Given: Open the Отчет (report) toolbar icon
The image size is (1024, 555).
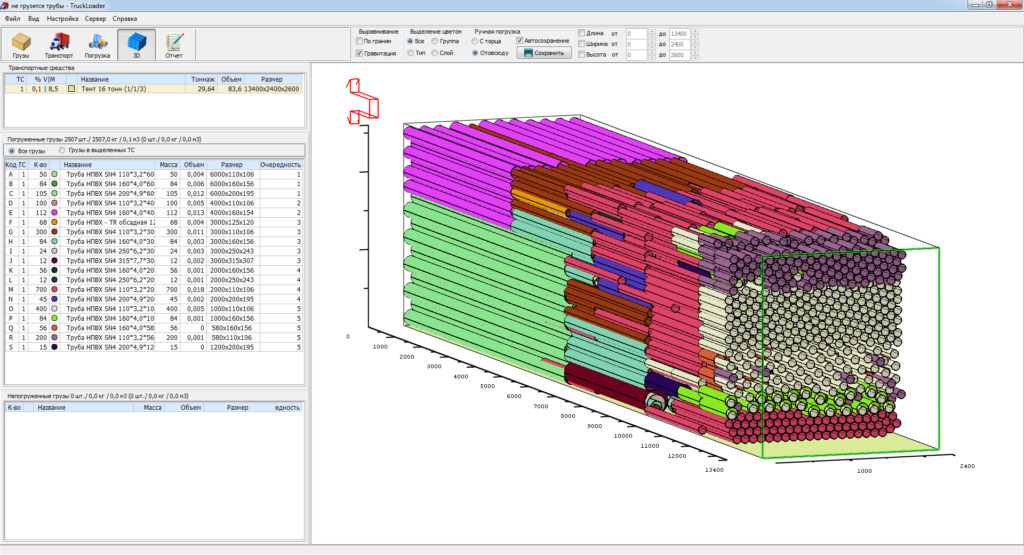Looking at the screenshot, I should coord(174,43).
